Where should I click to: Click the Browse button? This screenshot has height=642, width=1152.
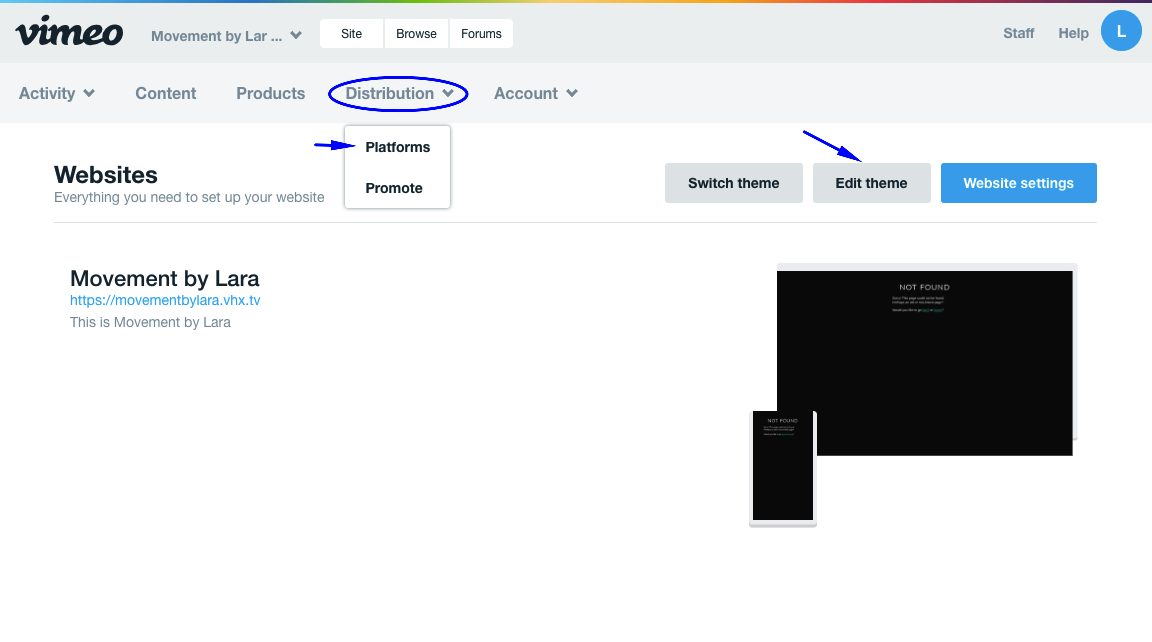tap(416, 34)
